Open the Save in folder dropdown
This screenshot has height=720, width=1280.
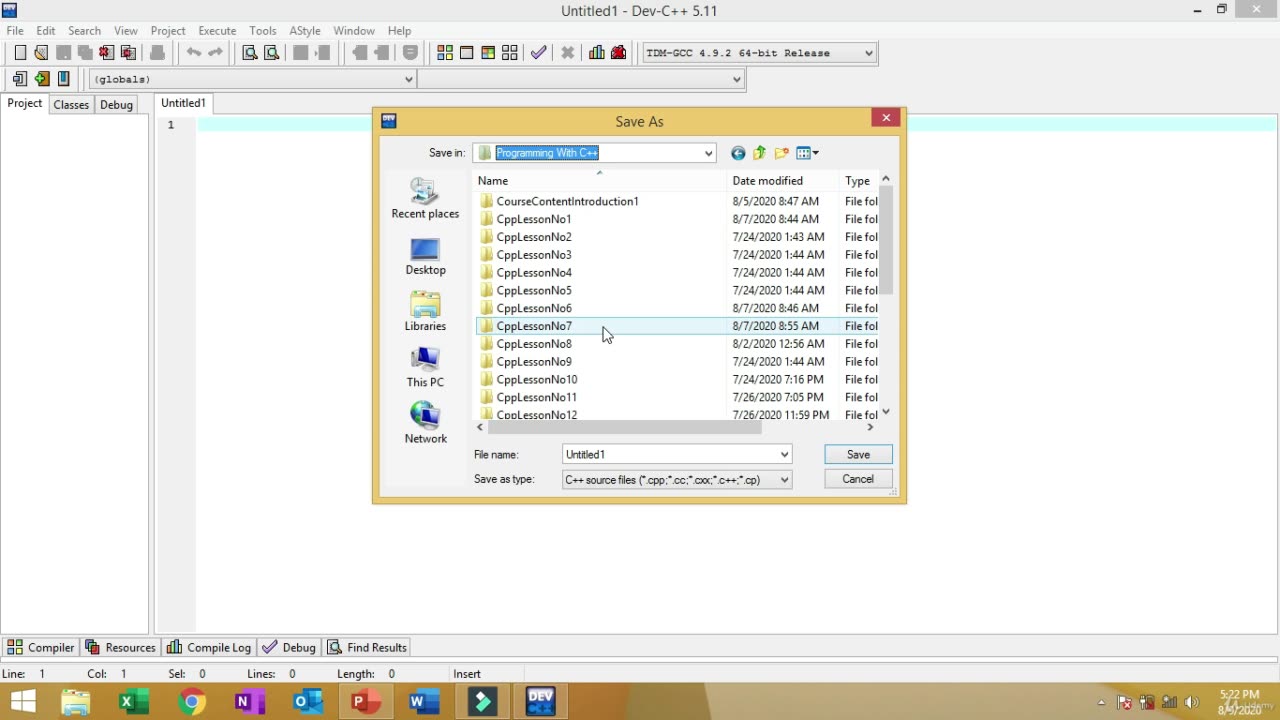(x=708, y=153)
